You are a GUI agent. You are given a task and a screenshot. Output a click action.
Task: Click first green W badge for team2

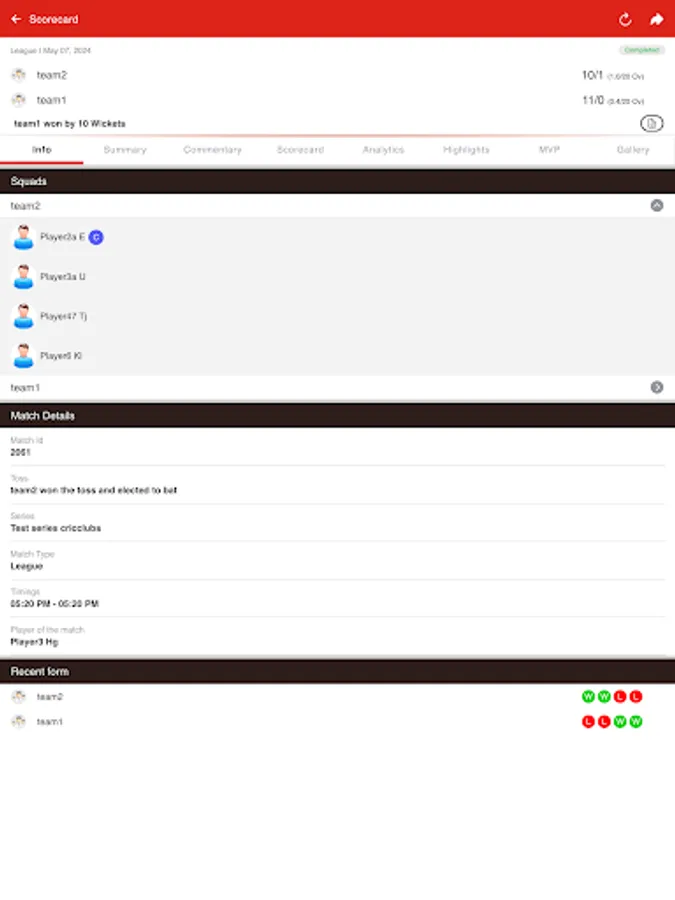(x=588, y=697)
